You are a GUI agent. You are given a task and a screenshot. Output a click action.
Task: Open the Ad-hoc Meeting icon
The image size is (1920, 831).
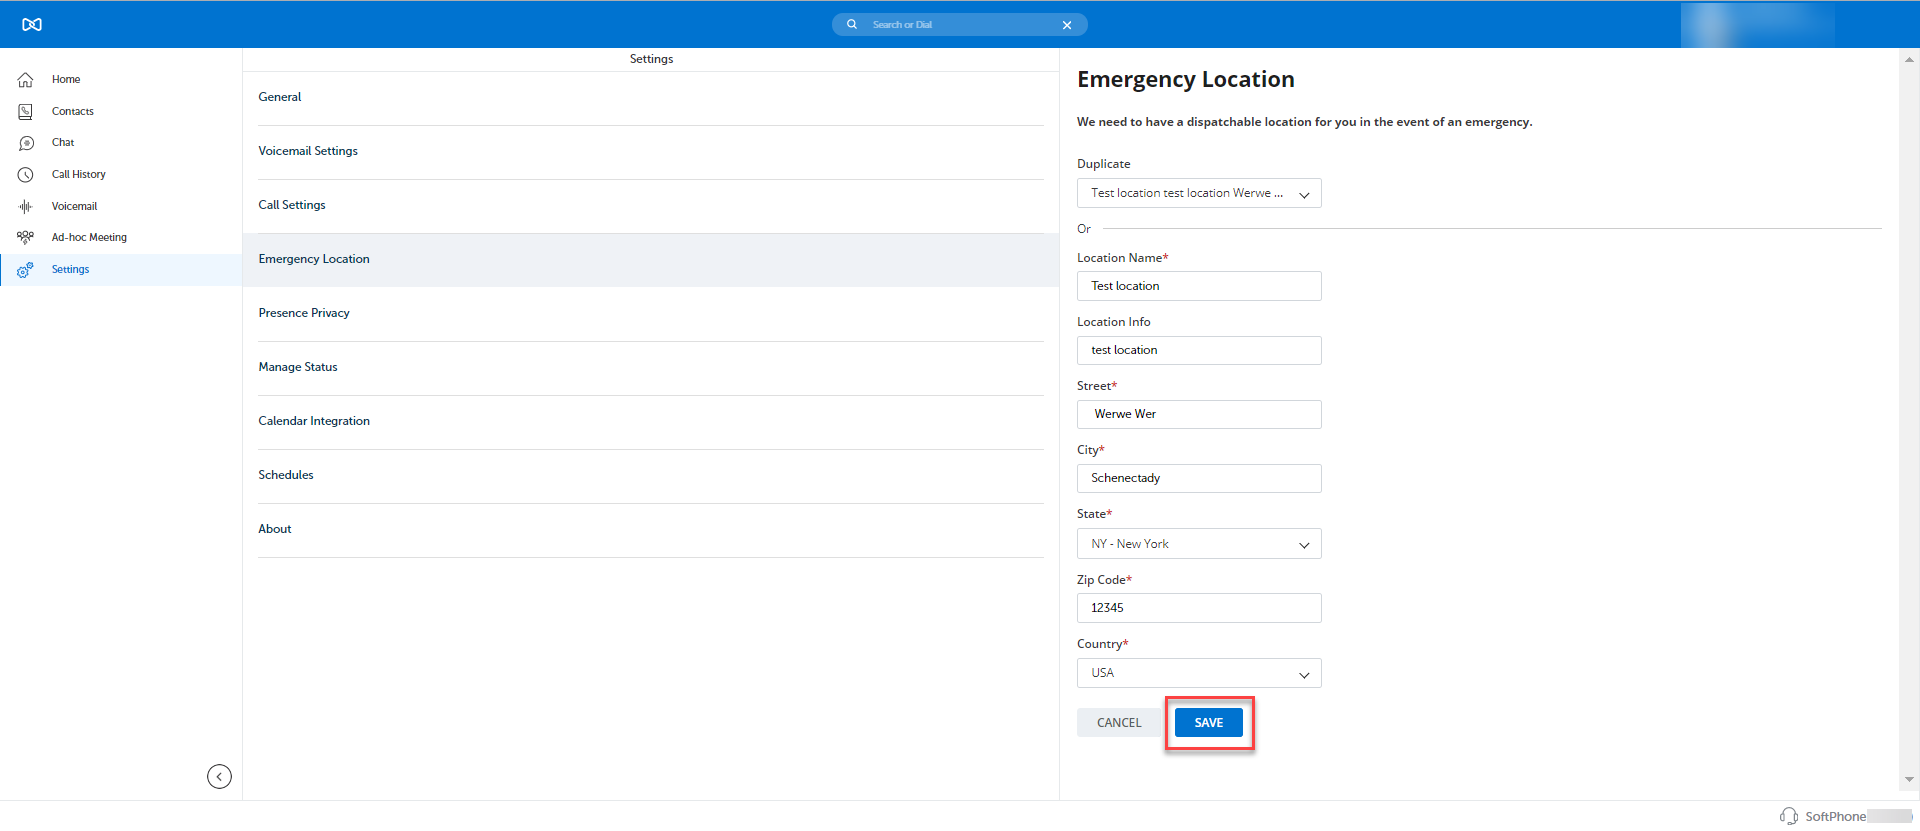pos(26,238)
